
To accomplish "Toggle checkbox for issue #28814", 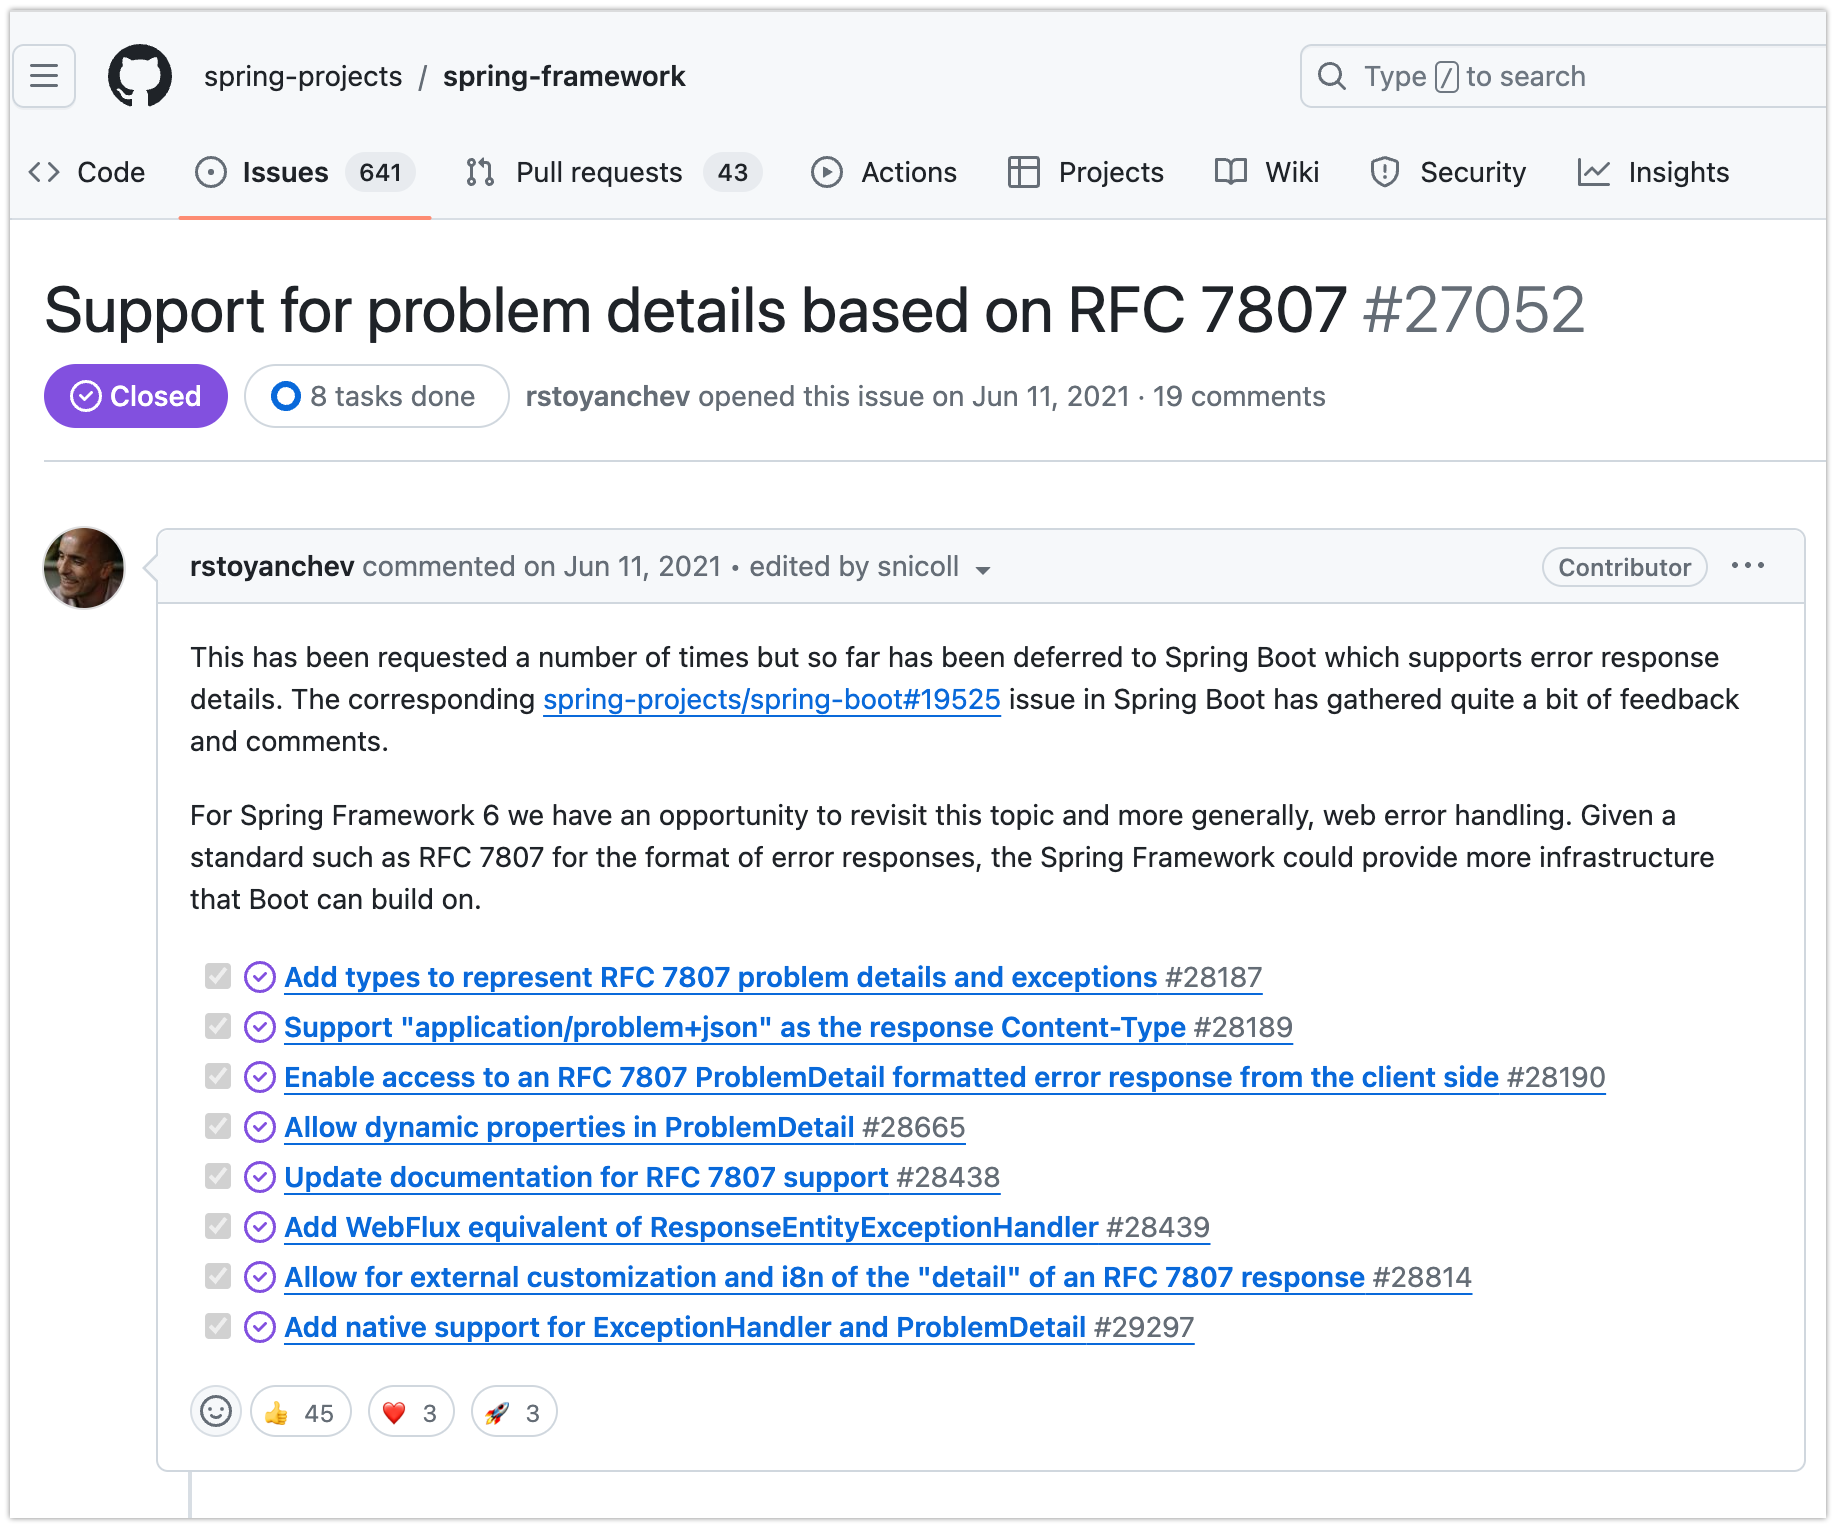I will 218,1276.
